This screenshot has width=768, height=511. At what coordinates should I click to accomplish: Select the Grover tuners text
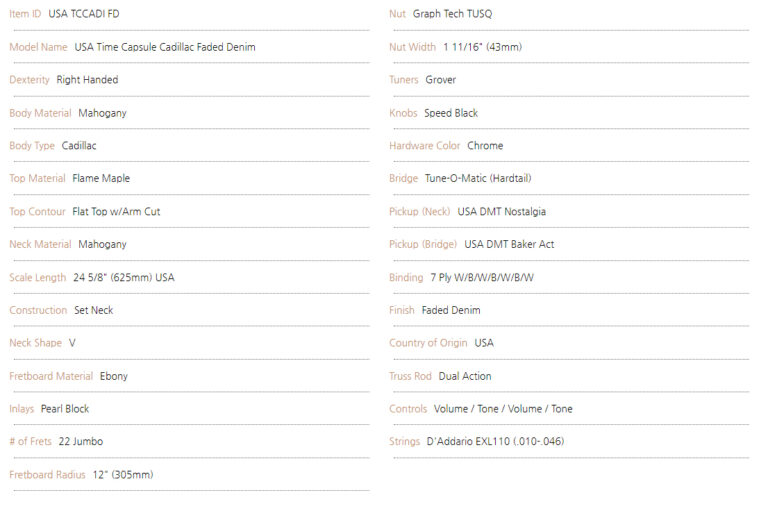(x=440, y=80)
